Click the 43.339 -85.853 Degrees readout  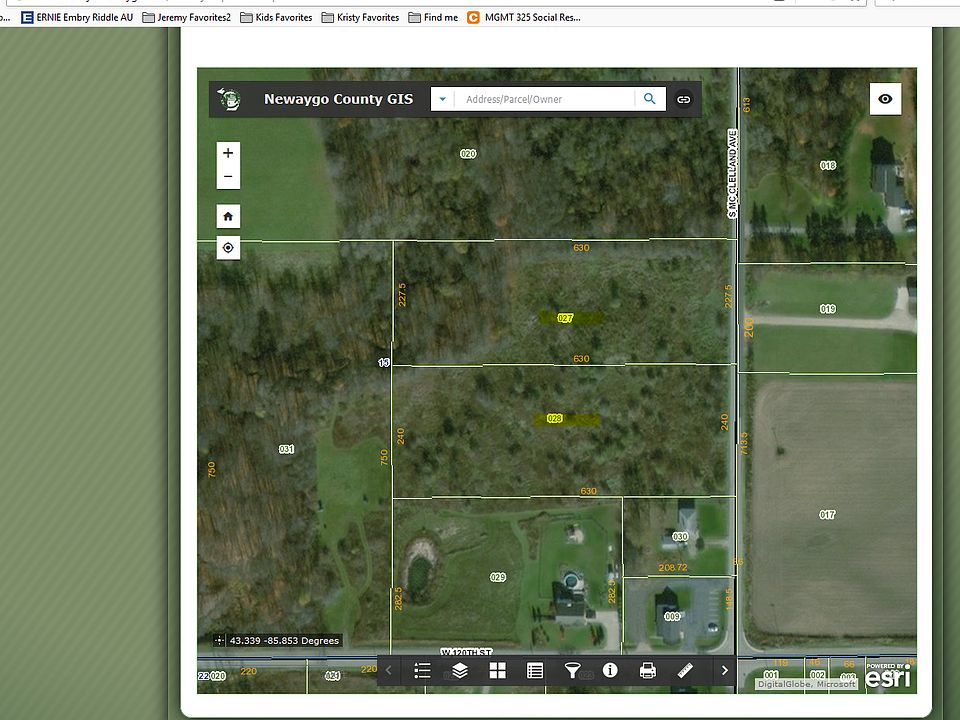coord(284,640)
